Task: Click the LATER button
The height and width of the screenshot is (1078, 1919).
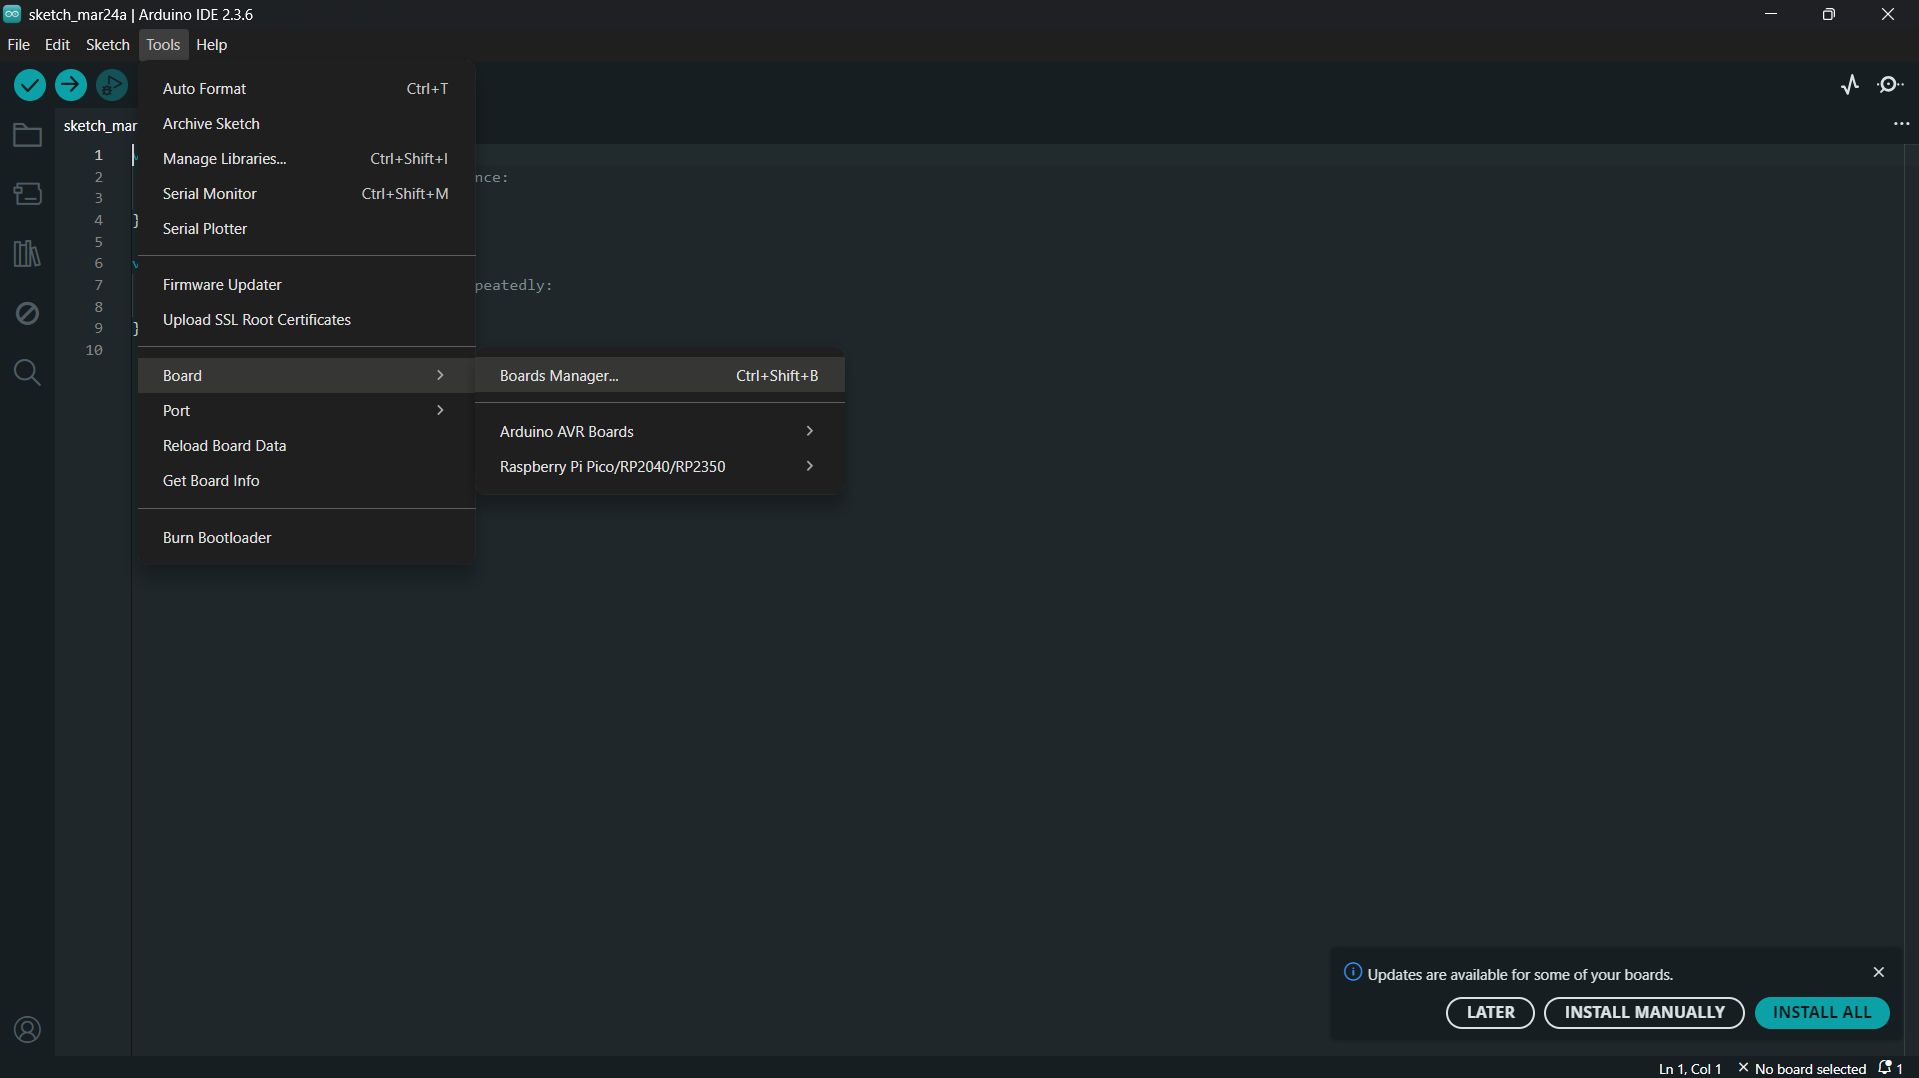Action: (1490, 1013)
